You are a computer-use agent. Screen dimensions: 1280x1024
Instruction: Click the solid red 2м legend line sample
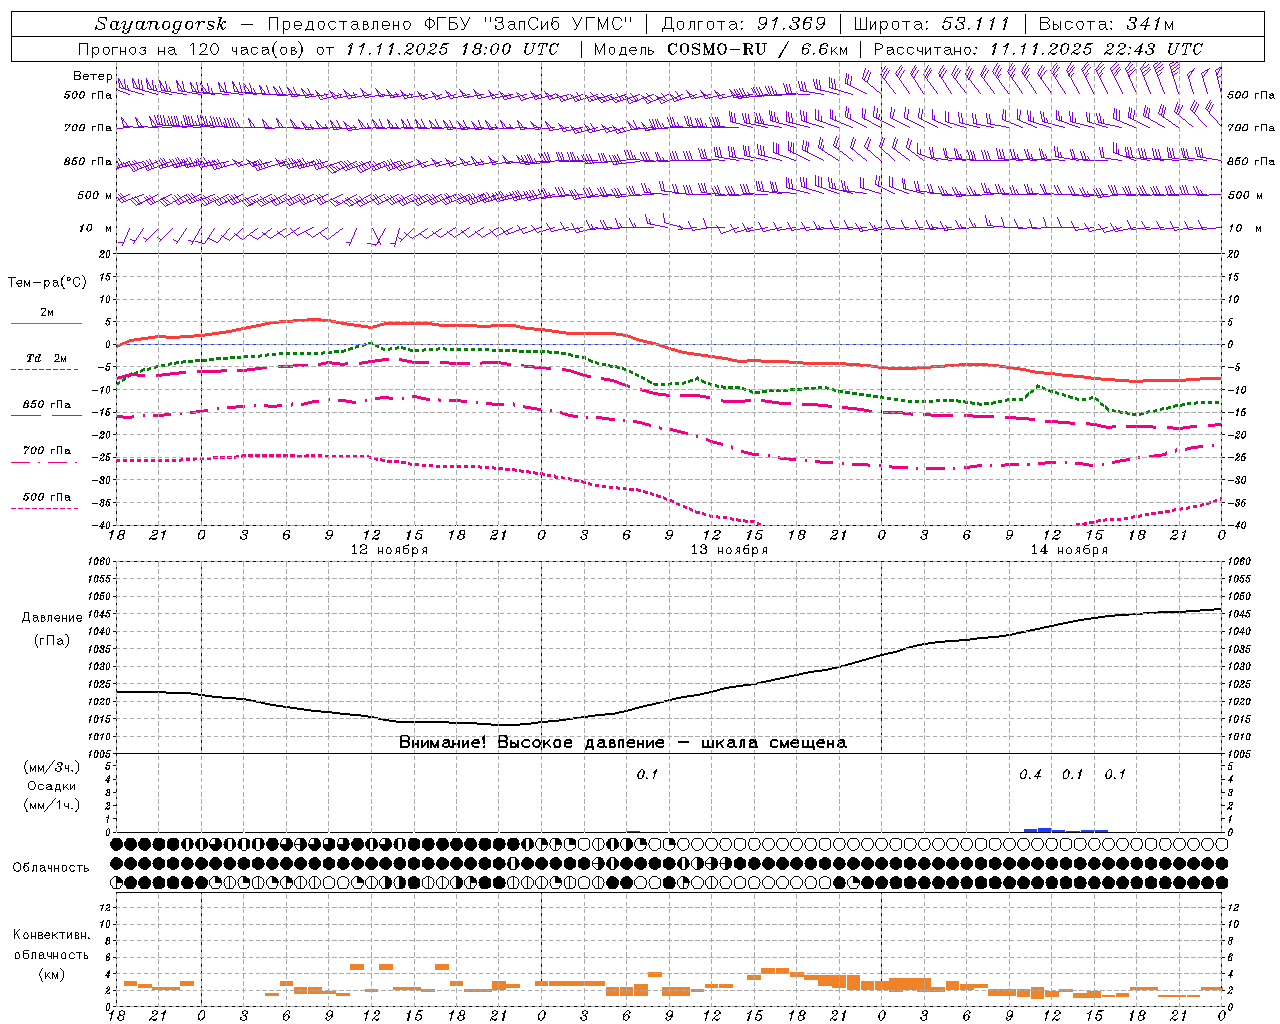46,323
